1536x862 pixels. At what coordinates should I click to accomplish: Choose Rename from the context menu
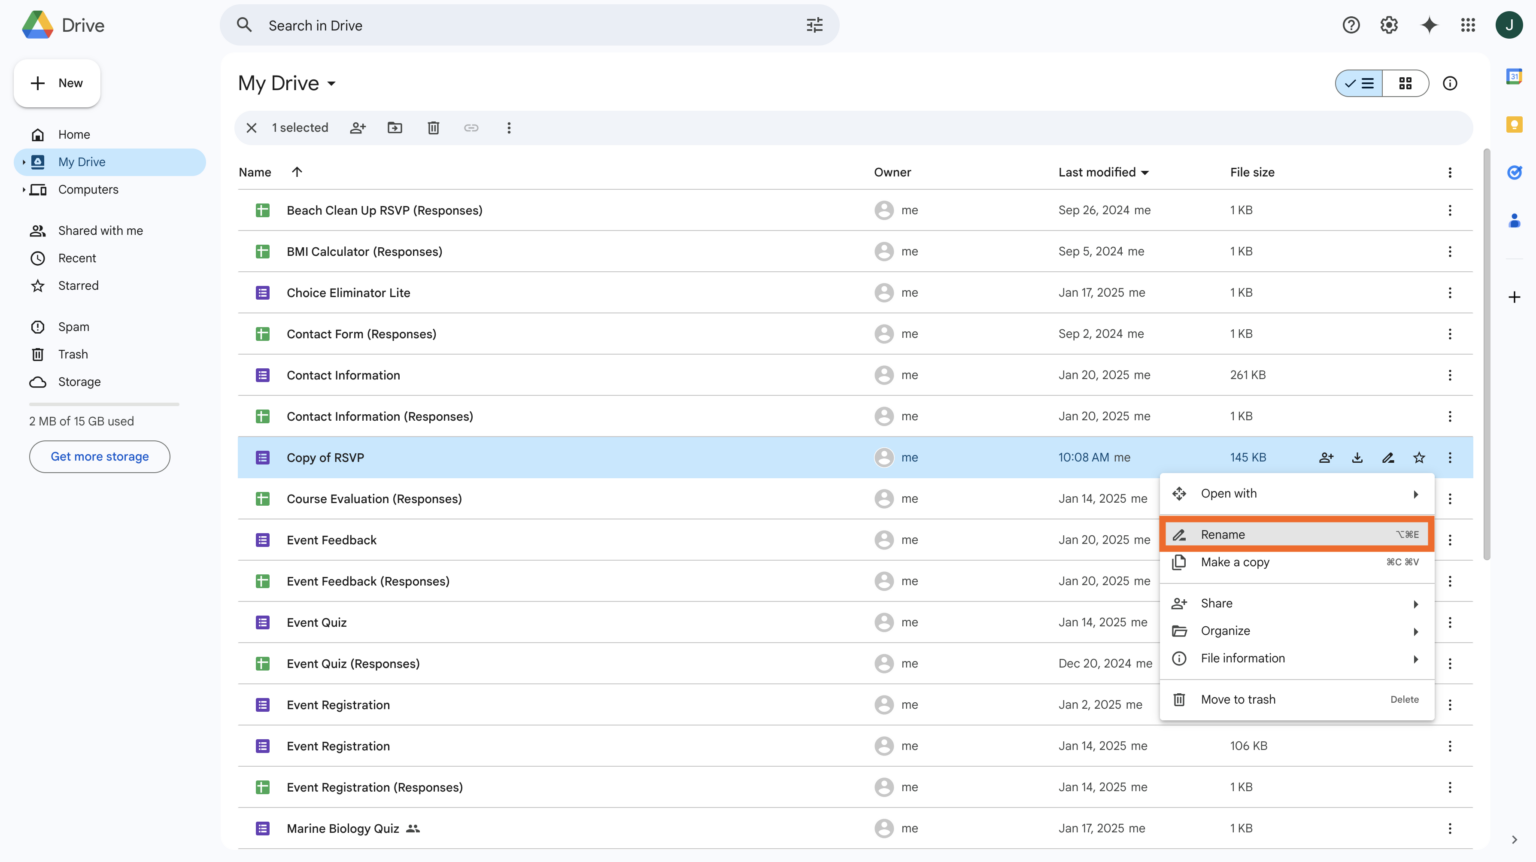tap(1224, 534)
